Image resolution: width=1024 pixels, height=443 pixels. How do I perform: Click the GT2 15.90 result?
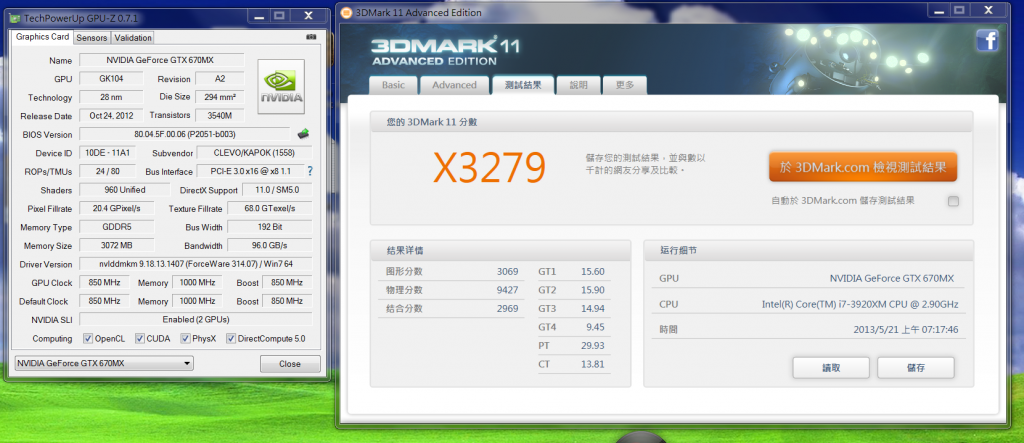[x=573, y=289]
